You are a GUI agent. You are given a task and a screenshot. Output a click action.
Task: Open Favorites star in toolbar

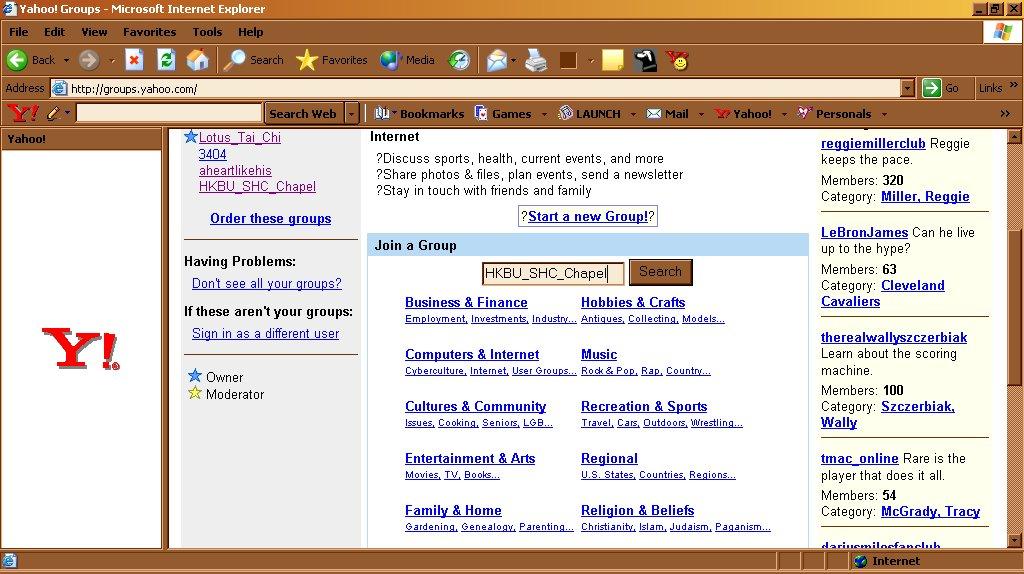click(331, 60)
